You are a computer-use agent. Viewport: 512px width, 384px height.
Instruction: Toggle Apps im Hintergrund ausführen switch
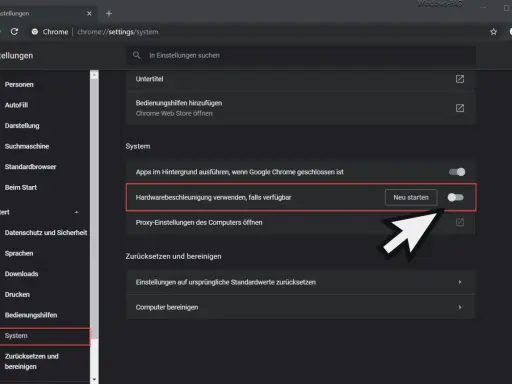(457, 172)
